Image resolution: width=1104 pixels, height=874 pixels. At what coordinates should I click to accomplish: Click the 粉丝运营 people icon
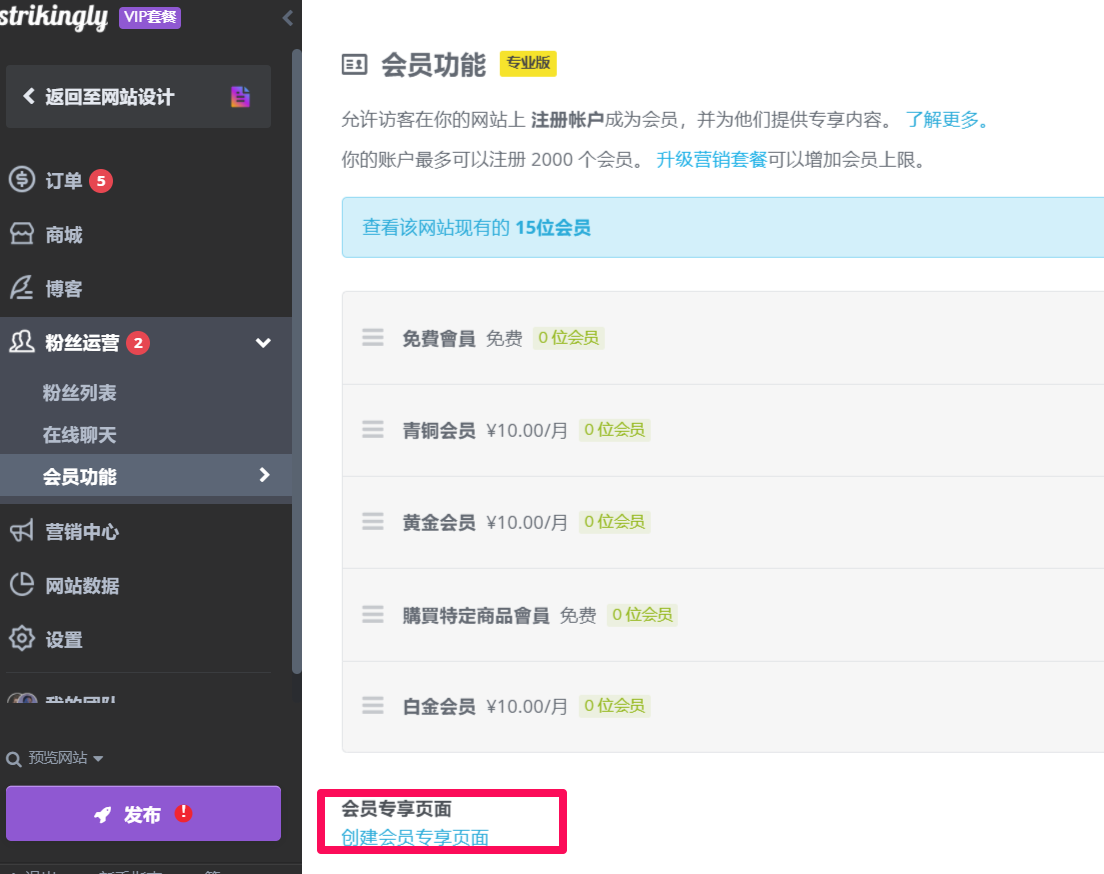22,342
